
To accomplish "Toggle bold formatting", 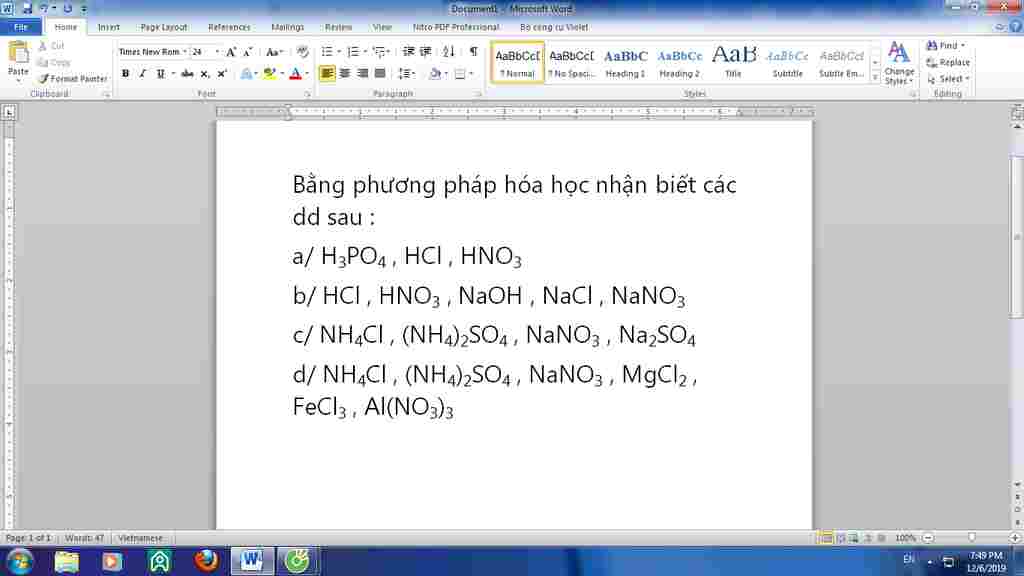I will click(x=125, y=73).
